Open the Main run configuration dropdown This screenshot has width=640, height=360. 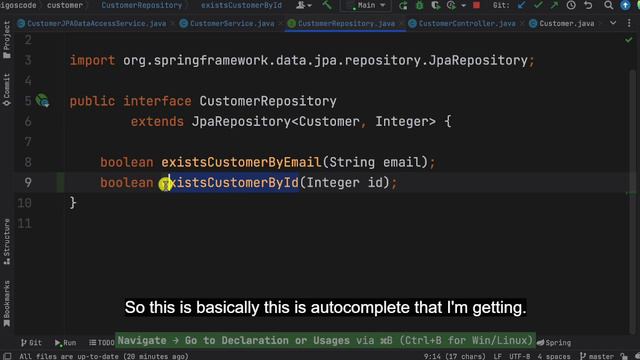tap(365, 5)
